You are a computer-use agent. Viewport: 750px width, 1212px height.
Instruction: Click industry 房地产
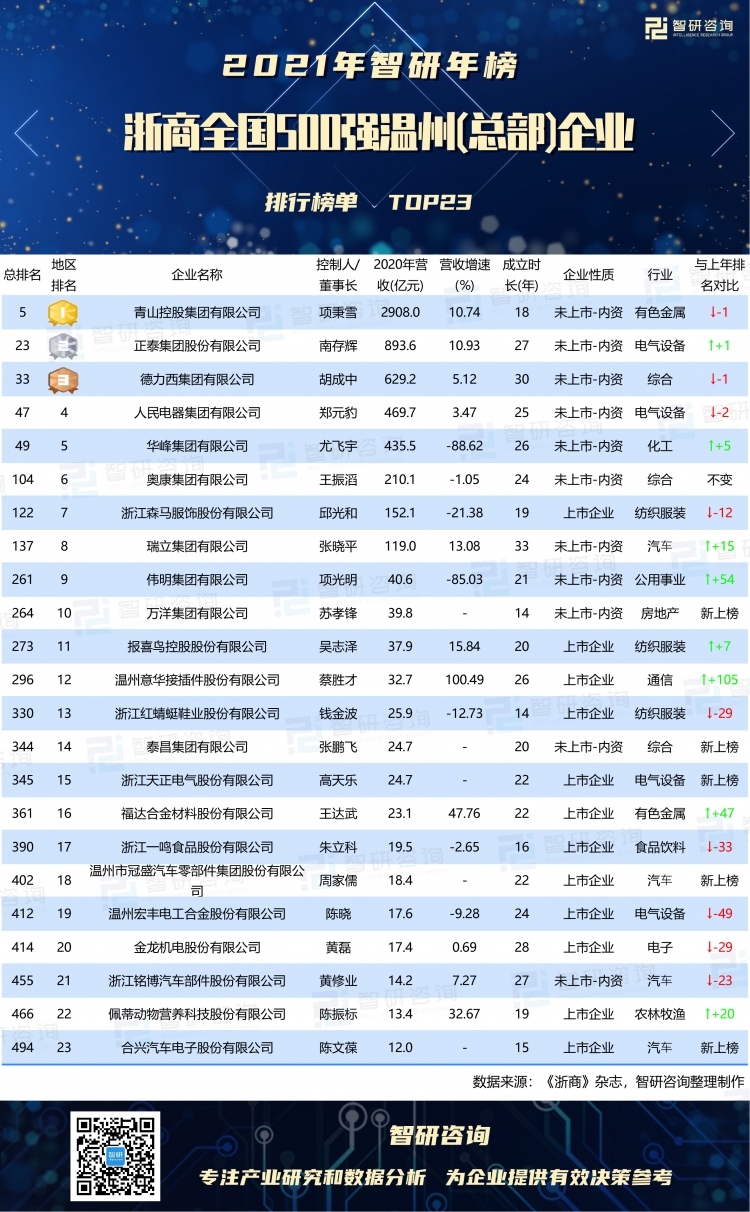tap(660, 613)
